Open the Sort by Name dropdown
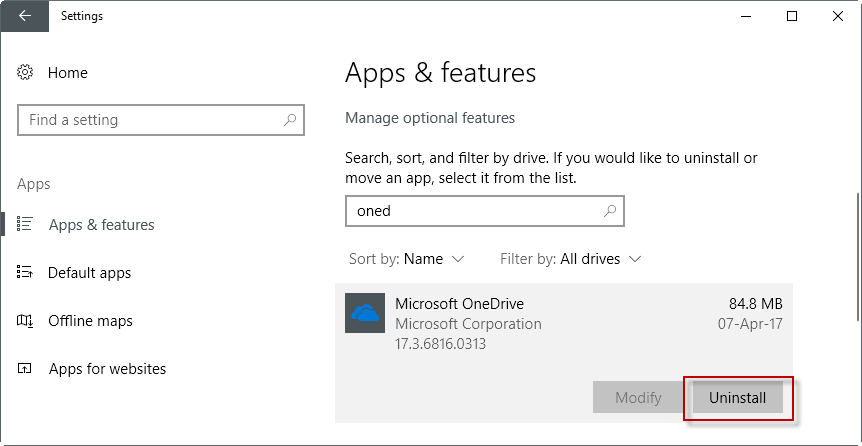Screen dimensions: 862x446 [x=407, y=259]
